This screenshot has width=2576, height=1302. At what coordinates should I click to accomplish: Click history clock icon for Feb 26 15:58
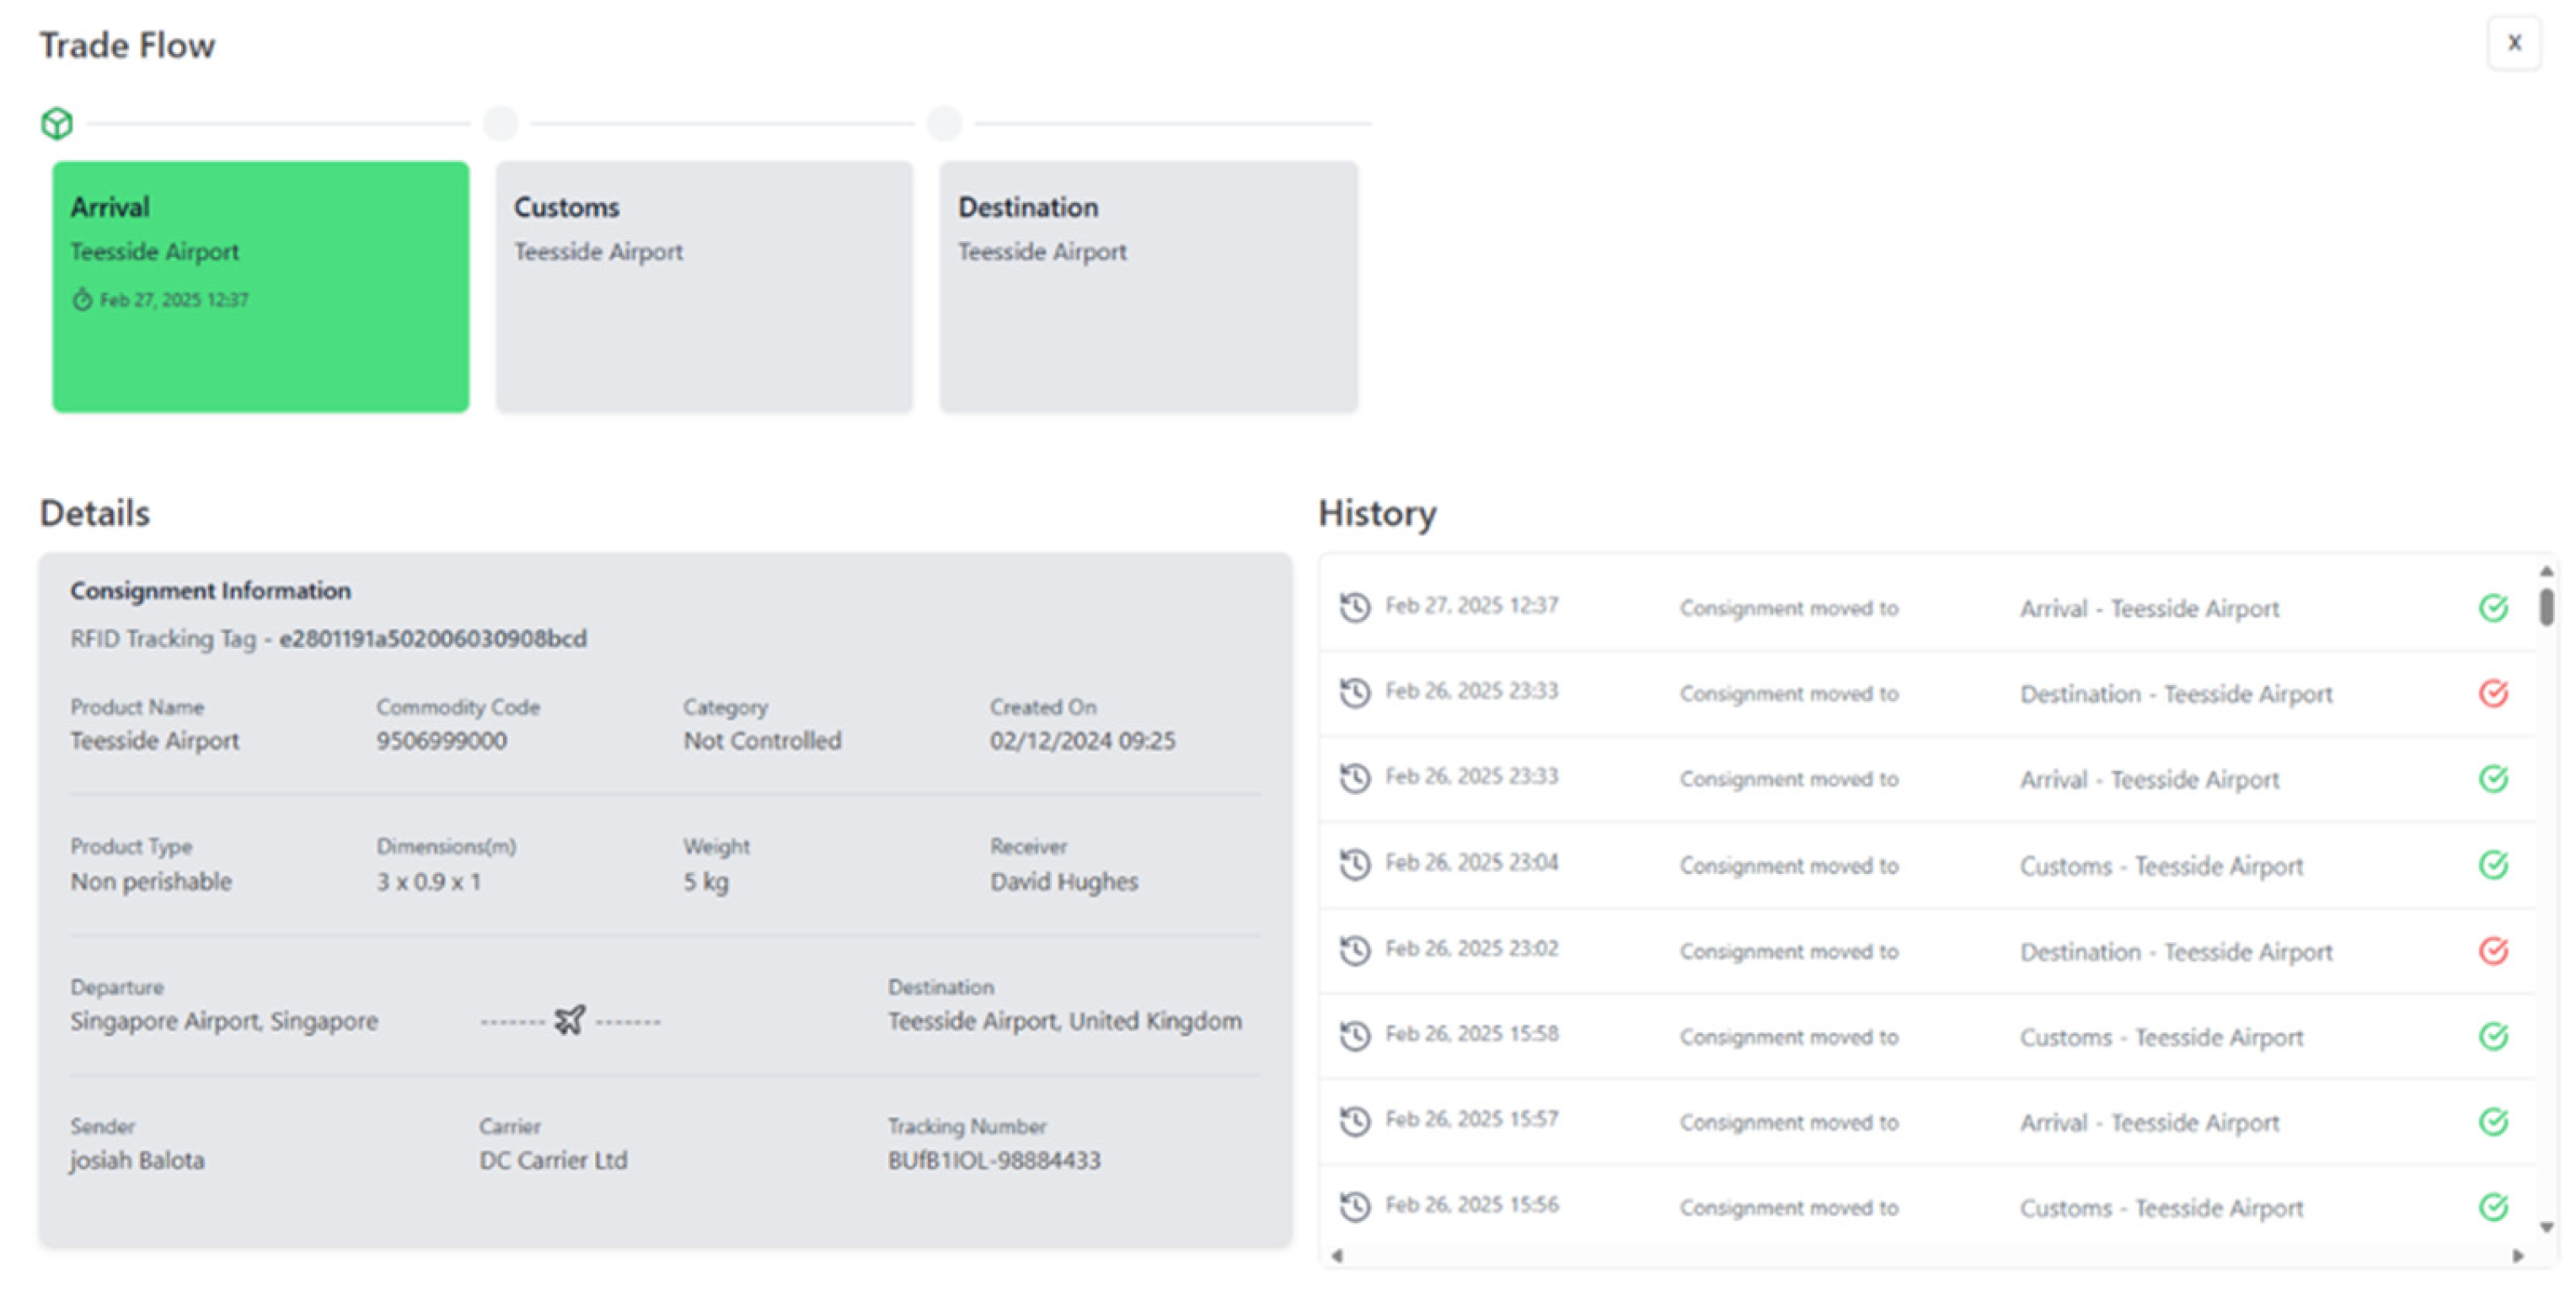1355,1036
